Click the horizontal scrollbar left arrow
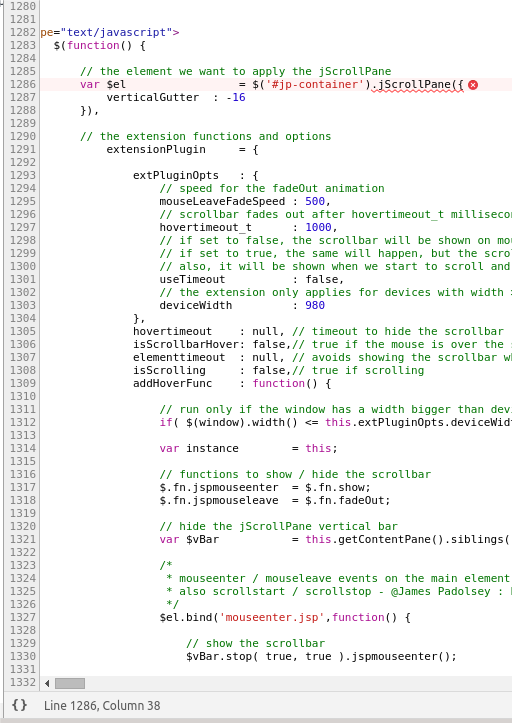512x723 pixels. click(47, 683)
